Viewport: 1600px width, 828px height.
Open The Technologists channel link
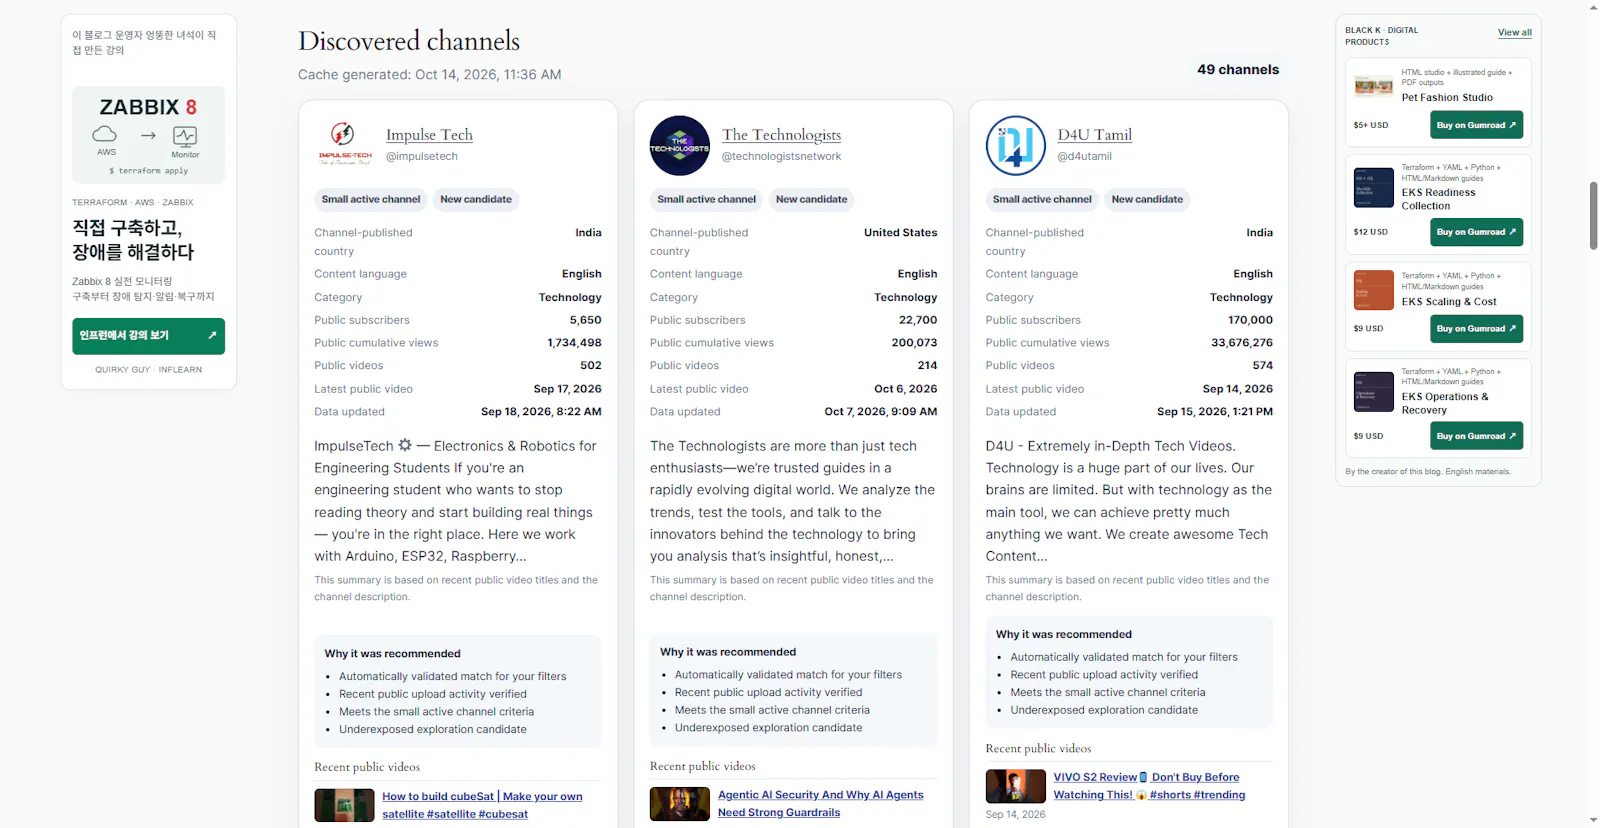pos(781,135)
